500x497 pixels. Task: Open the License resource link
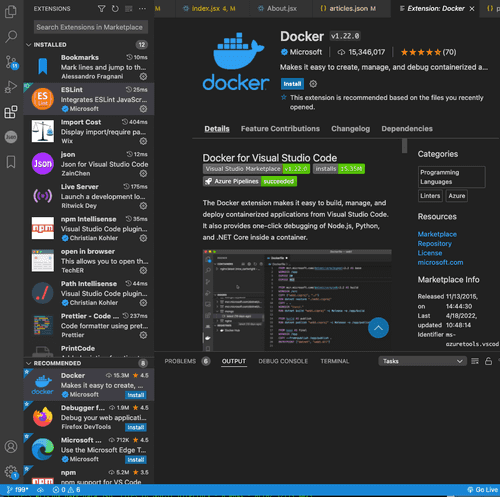(x=430, y=253)
